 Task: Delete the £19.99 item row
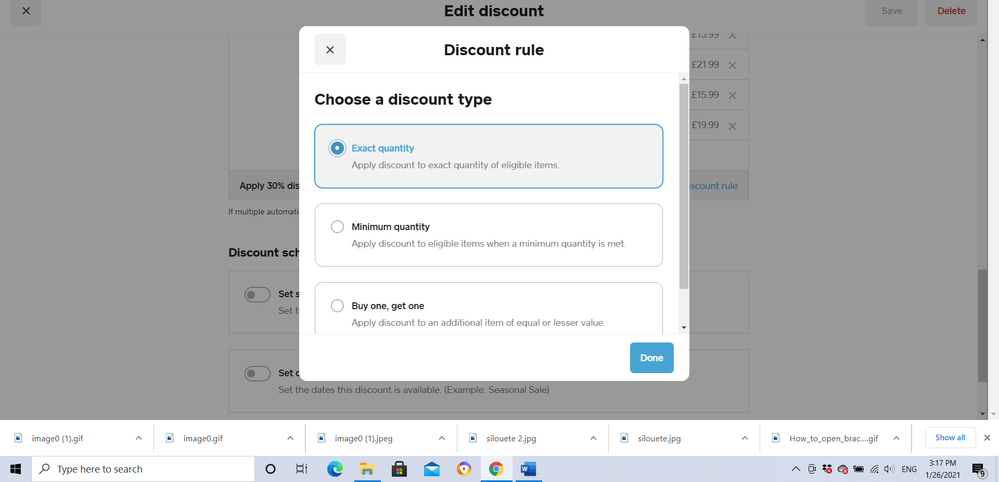coord(732,126)
